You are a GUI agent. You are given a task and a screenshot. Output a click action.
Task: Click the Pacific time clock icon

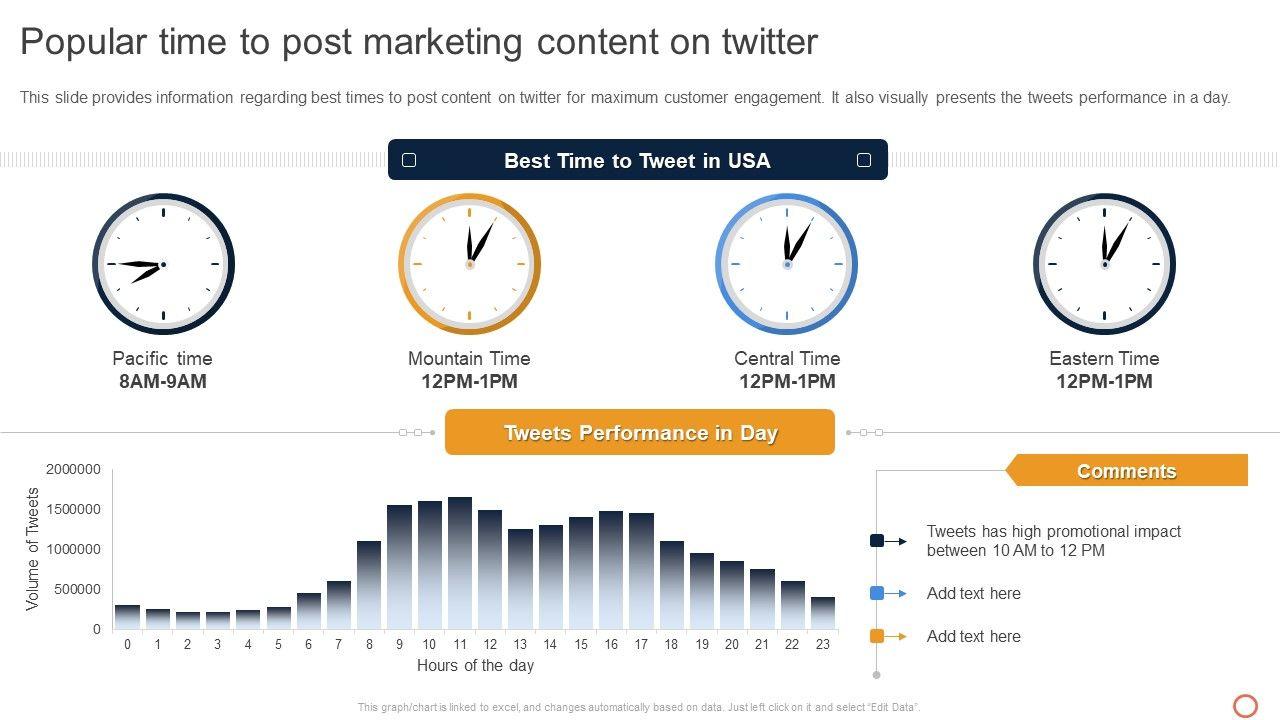[163, 264]
